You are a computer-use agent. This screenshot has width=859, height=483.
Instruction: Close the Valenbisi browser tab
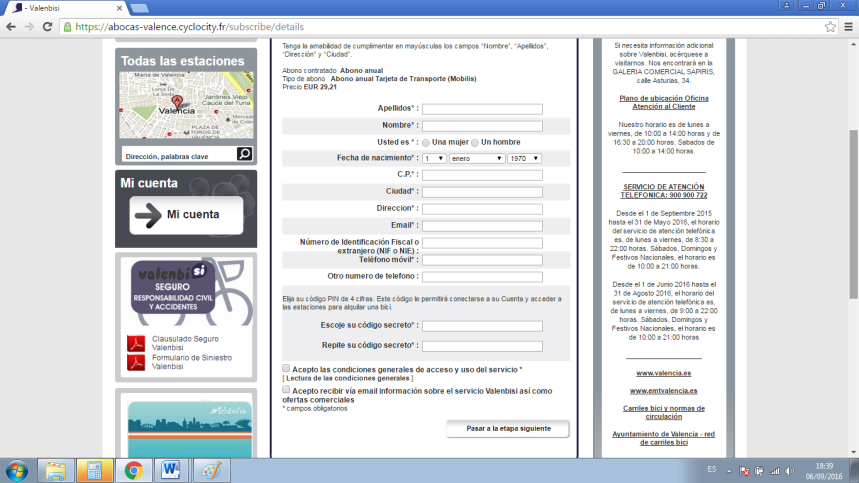[x=119, y=8]
